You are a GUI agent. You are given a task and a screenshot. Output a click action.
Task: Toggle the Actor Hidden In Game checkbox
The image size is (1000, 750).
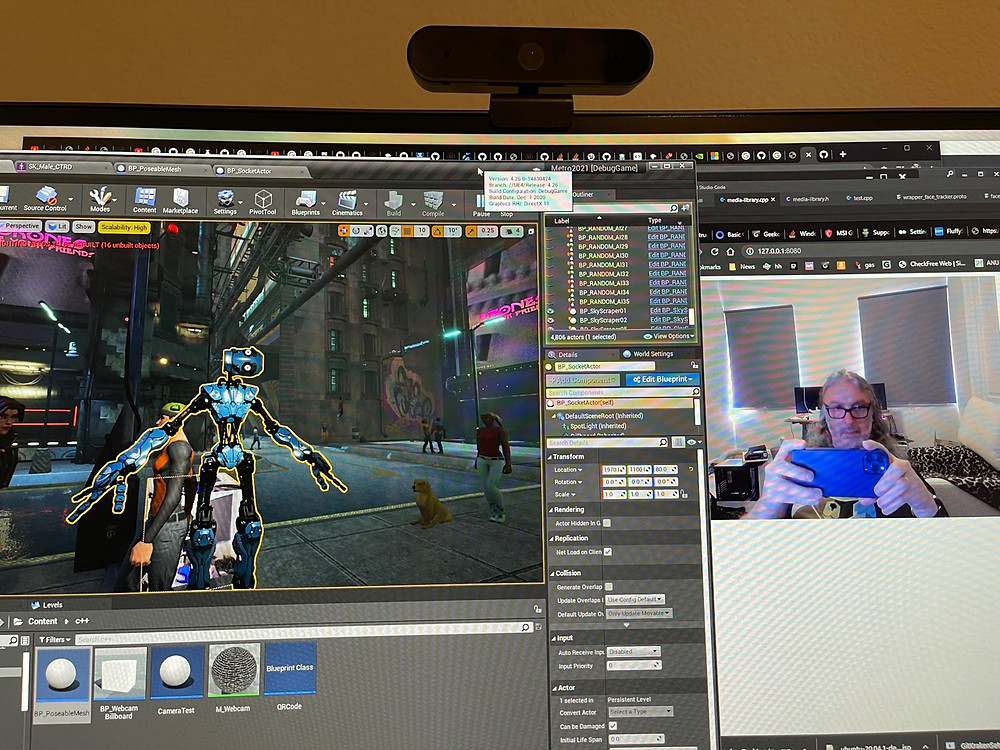607,523
